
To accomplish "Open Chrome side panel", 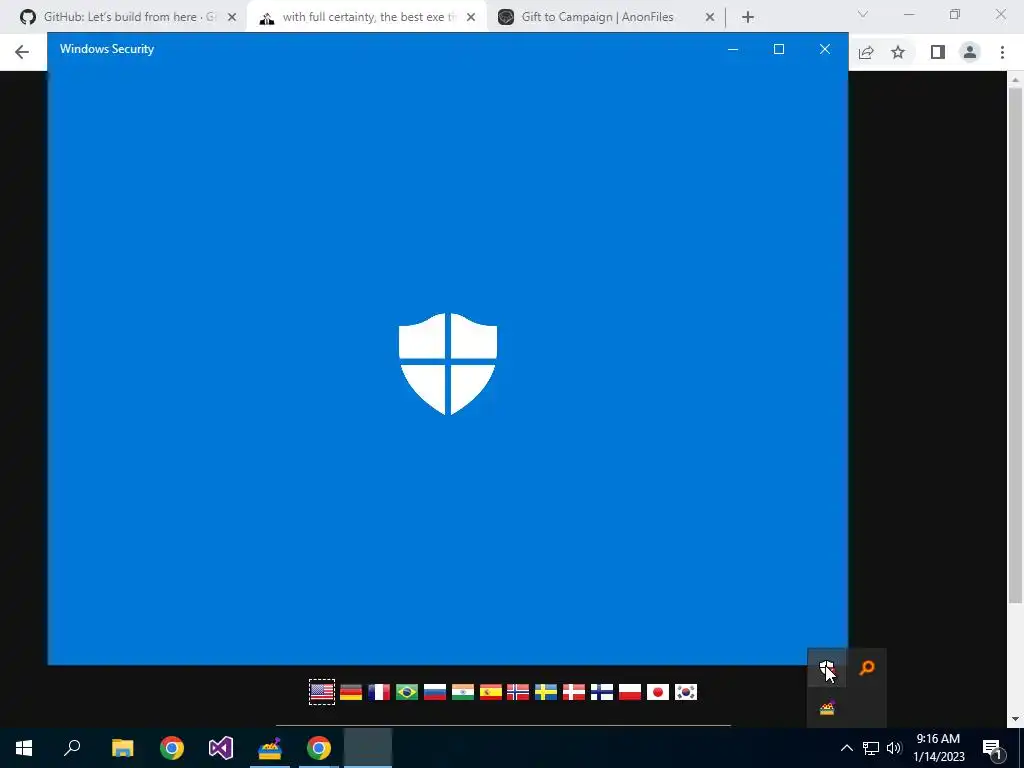I will tap(937, 52).
